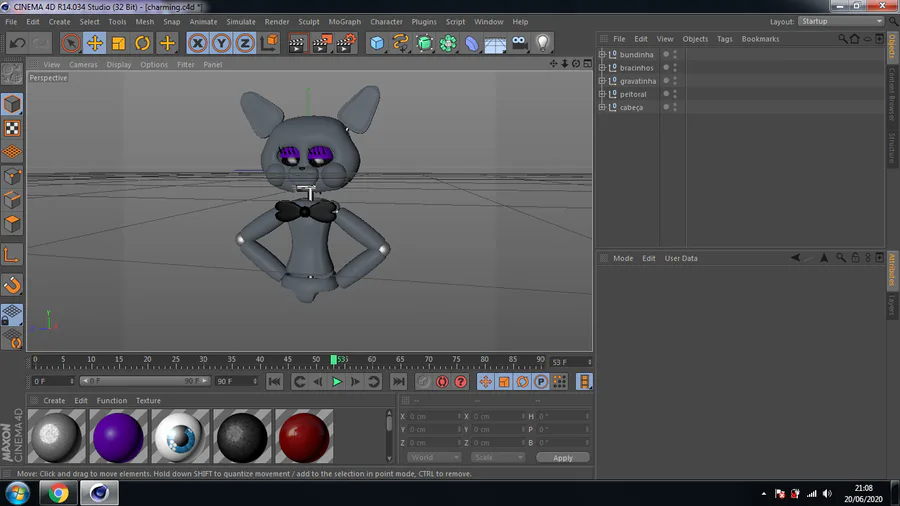This screenshot has width=900, height=506.
Task: Toggle the Snap magnet icon
Action: click(x=12, y=285)
